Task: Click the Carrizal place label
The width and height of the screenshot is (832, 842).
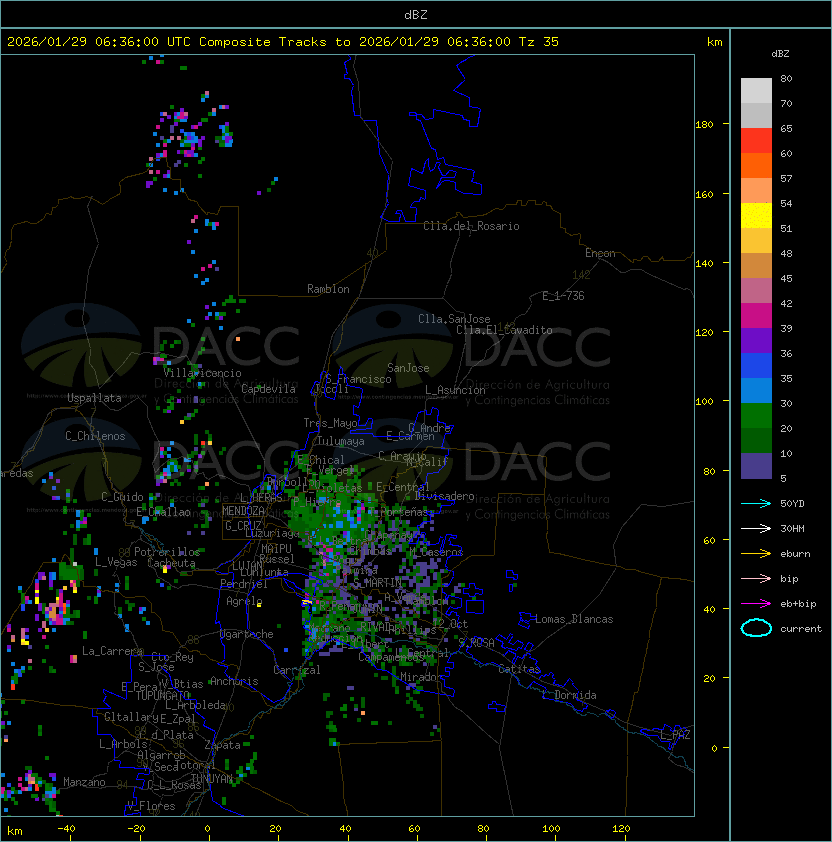Action: [x=297, y=670]
